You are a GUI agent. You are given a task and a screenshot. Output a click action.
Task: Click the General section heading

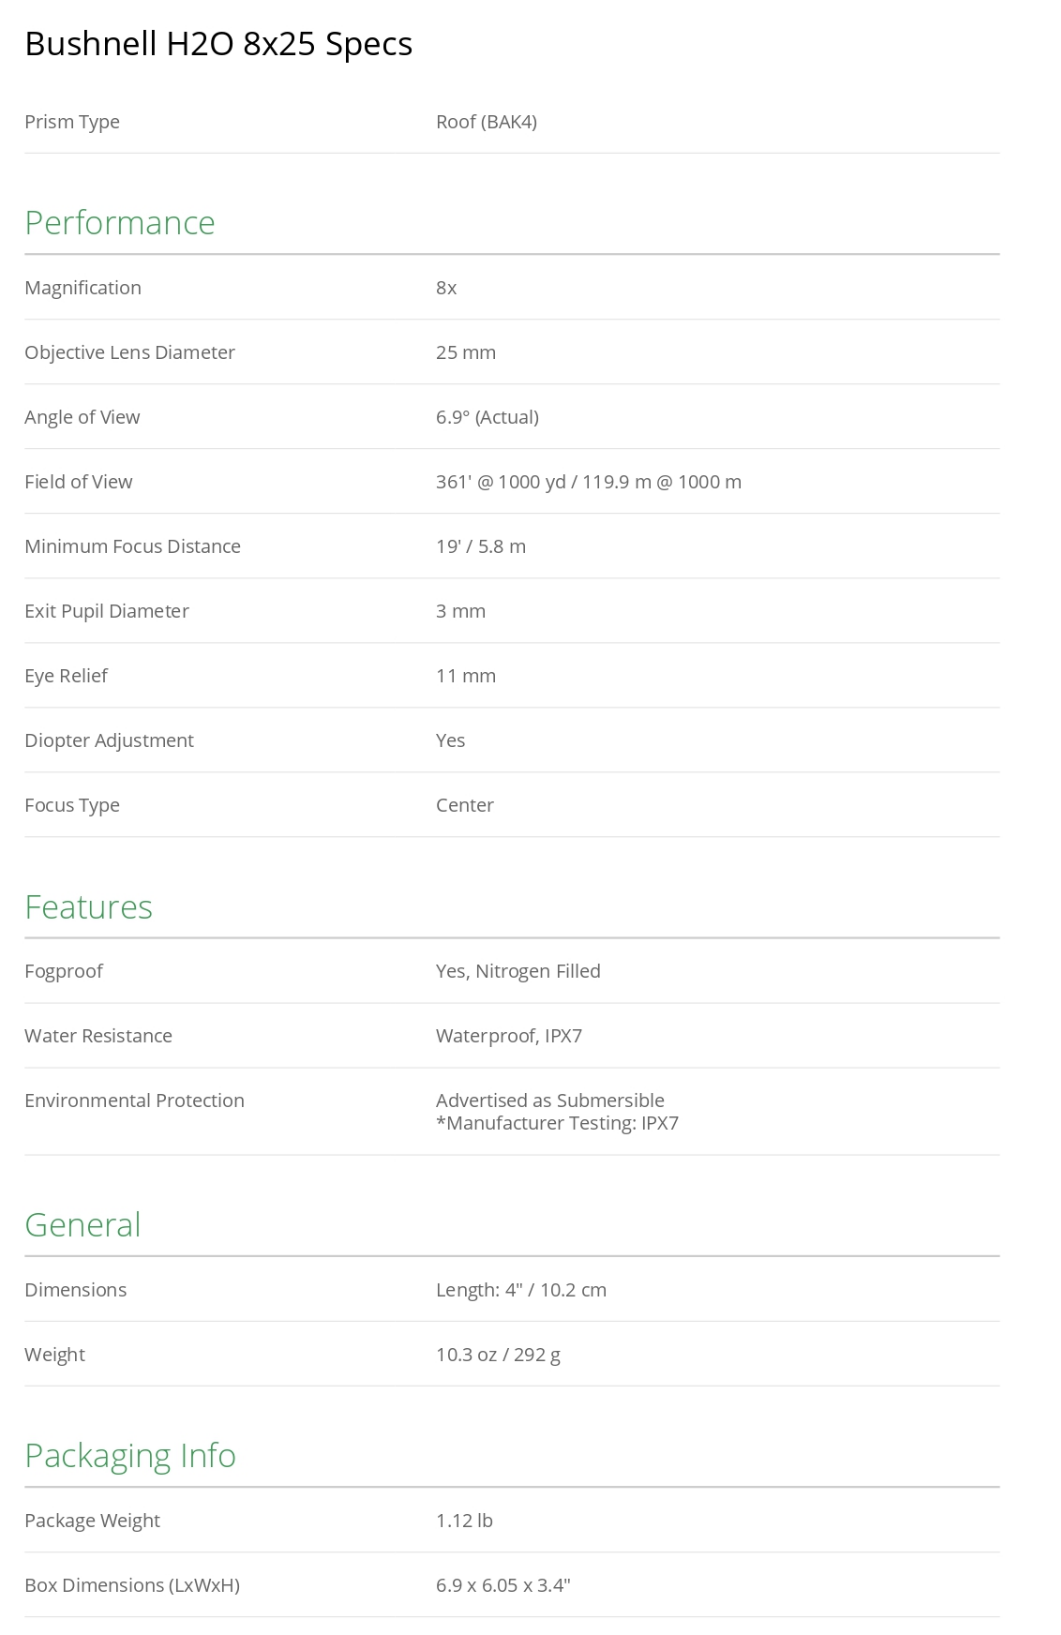(x=82, y=1224)
